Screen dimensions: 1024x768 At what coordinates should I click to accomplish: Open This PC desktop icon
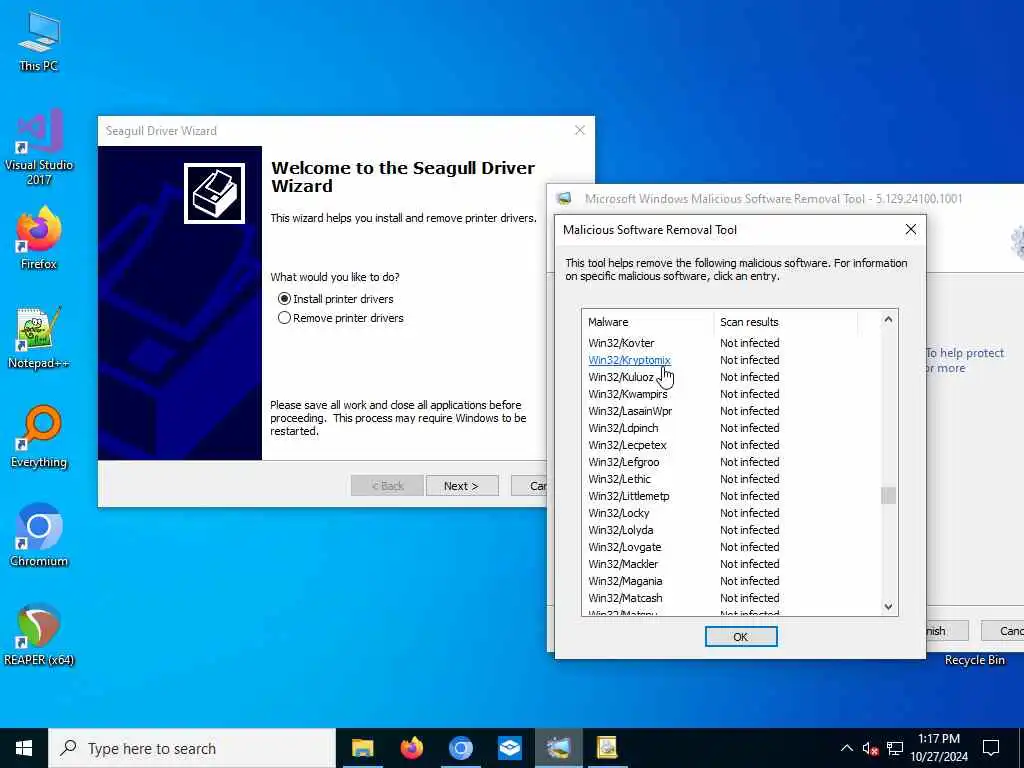[39, 40]
